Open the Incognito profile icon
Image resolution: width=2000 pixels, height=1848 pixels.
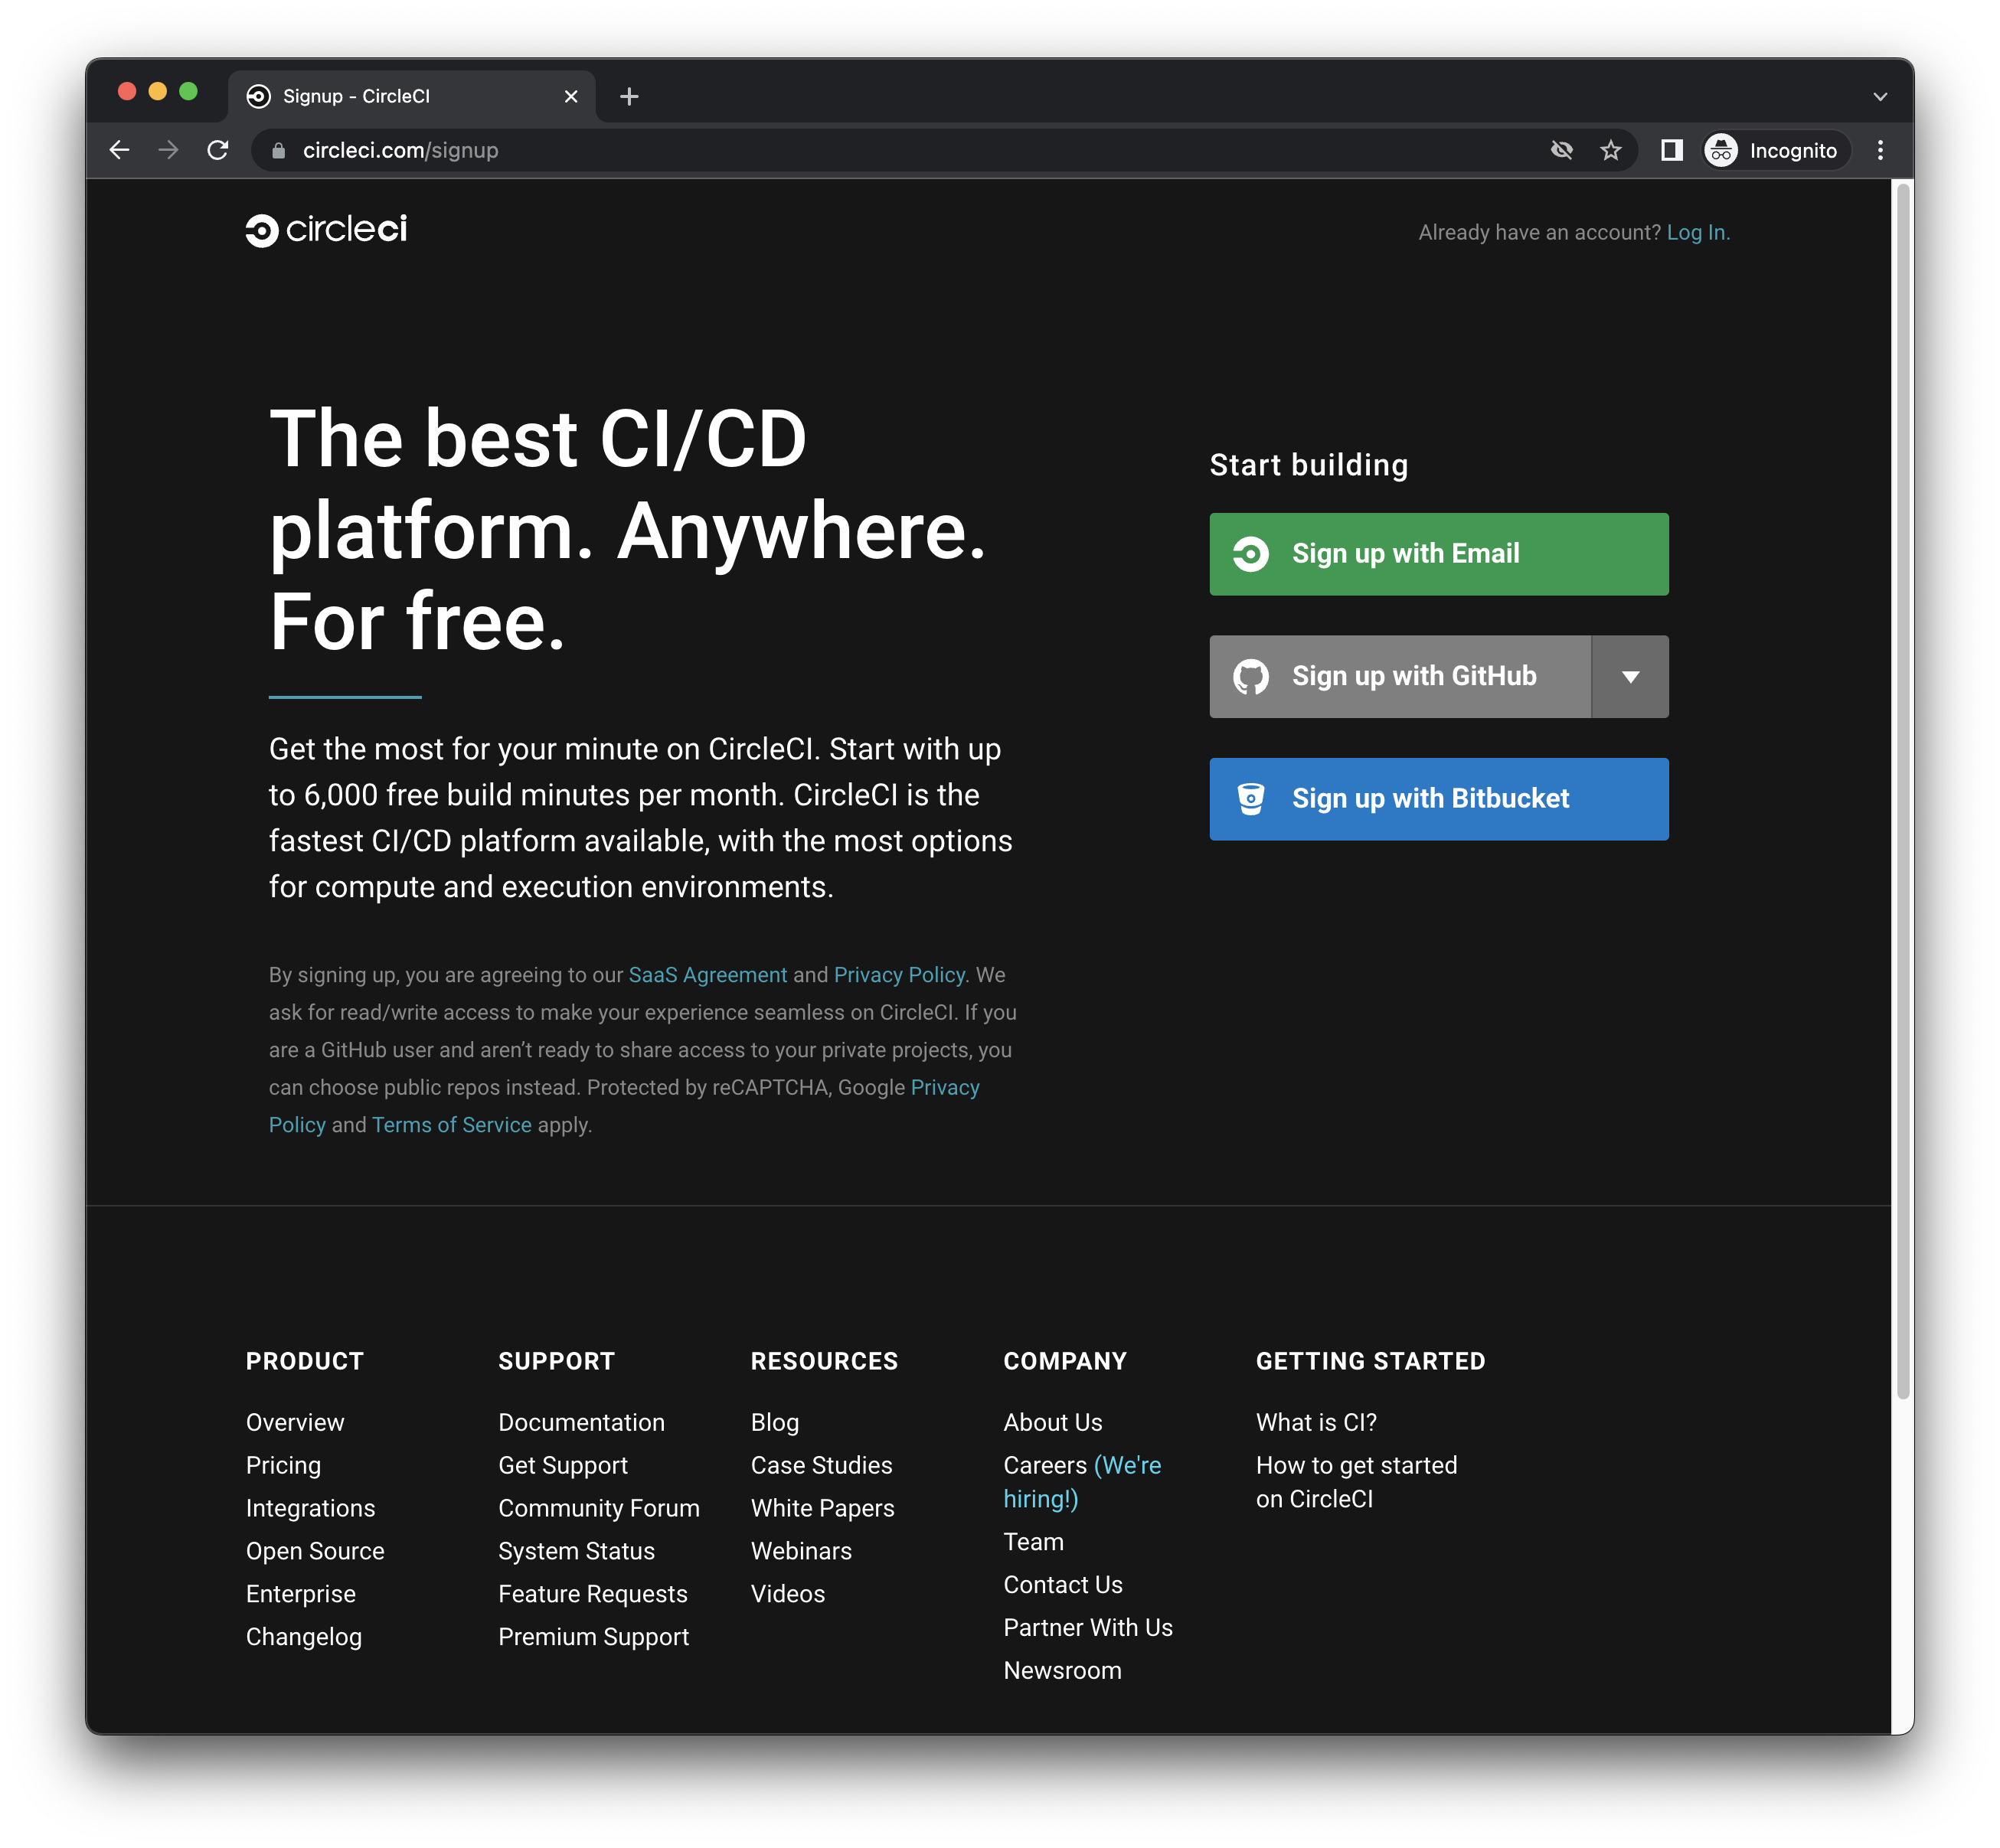pos(1721,150)
